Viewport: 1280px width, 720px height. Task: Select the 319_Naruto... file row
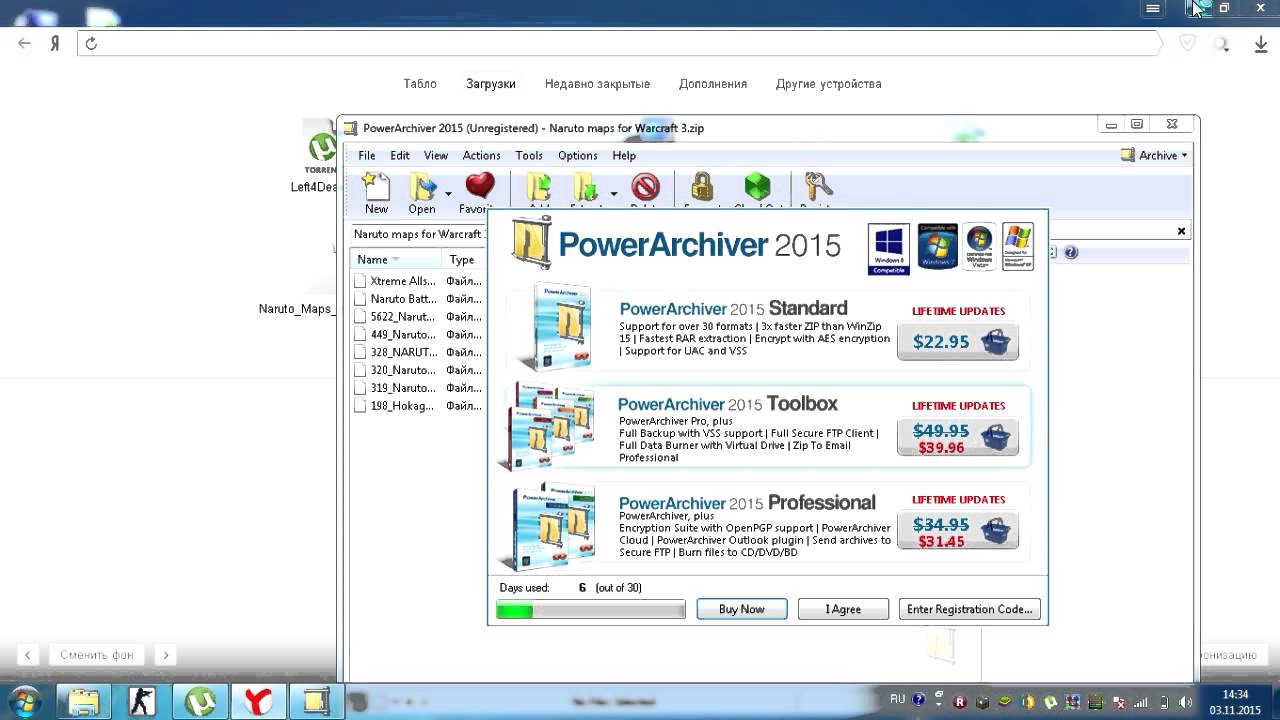pyautogui.click(x=418, y=388)
